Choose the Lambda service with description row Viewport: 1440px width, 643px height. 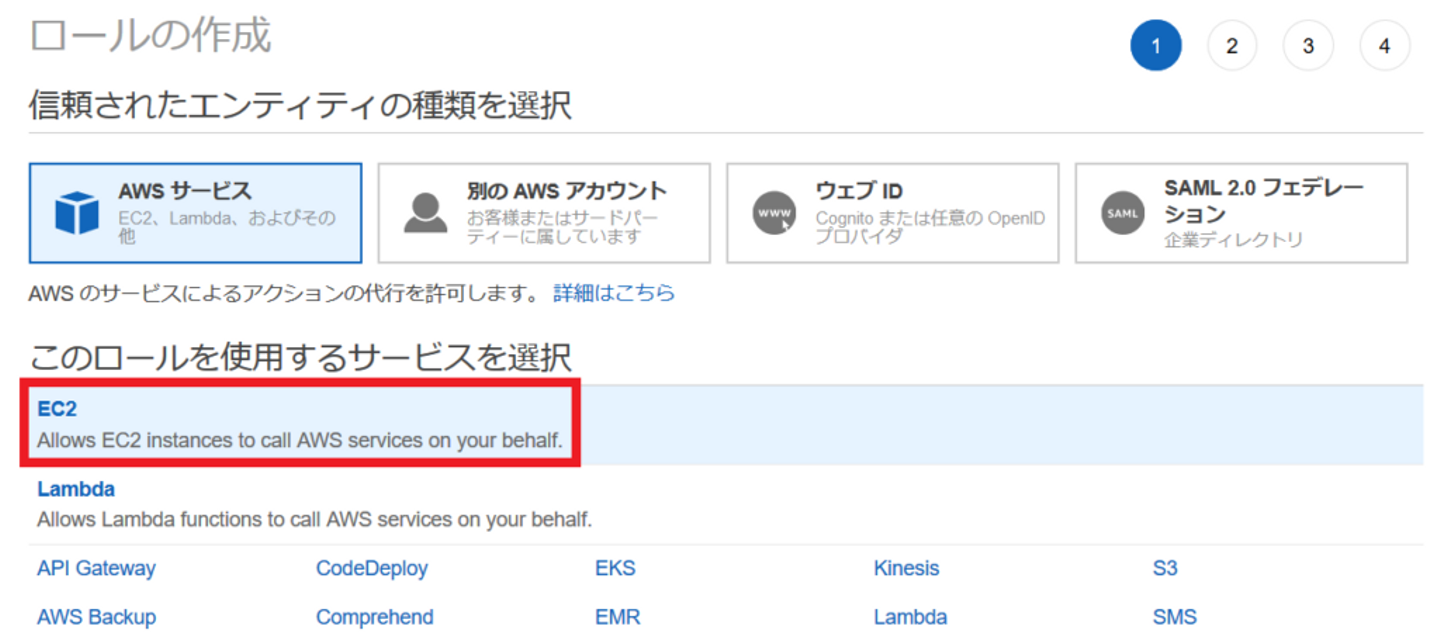pyautogui.click(x=725, y=505)
